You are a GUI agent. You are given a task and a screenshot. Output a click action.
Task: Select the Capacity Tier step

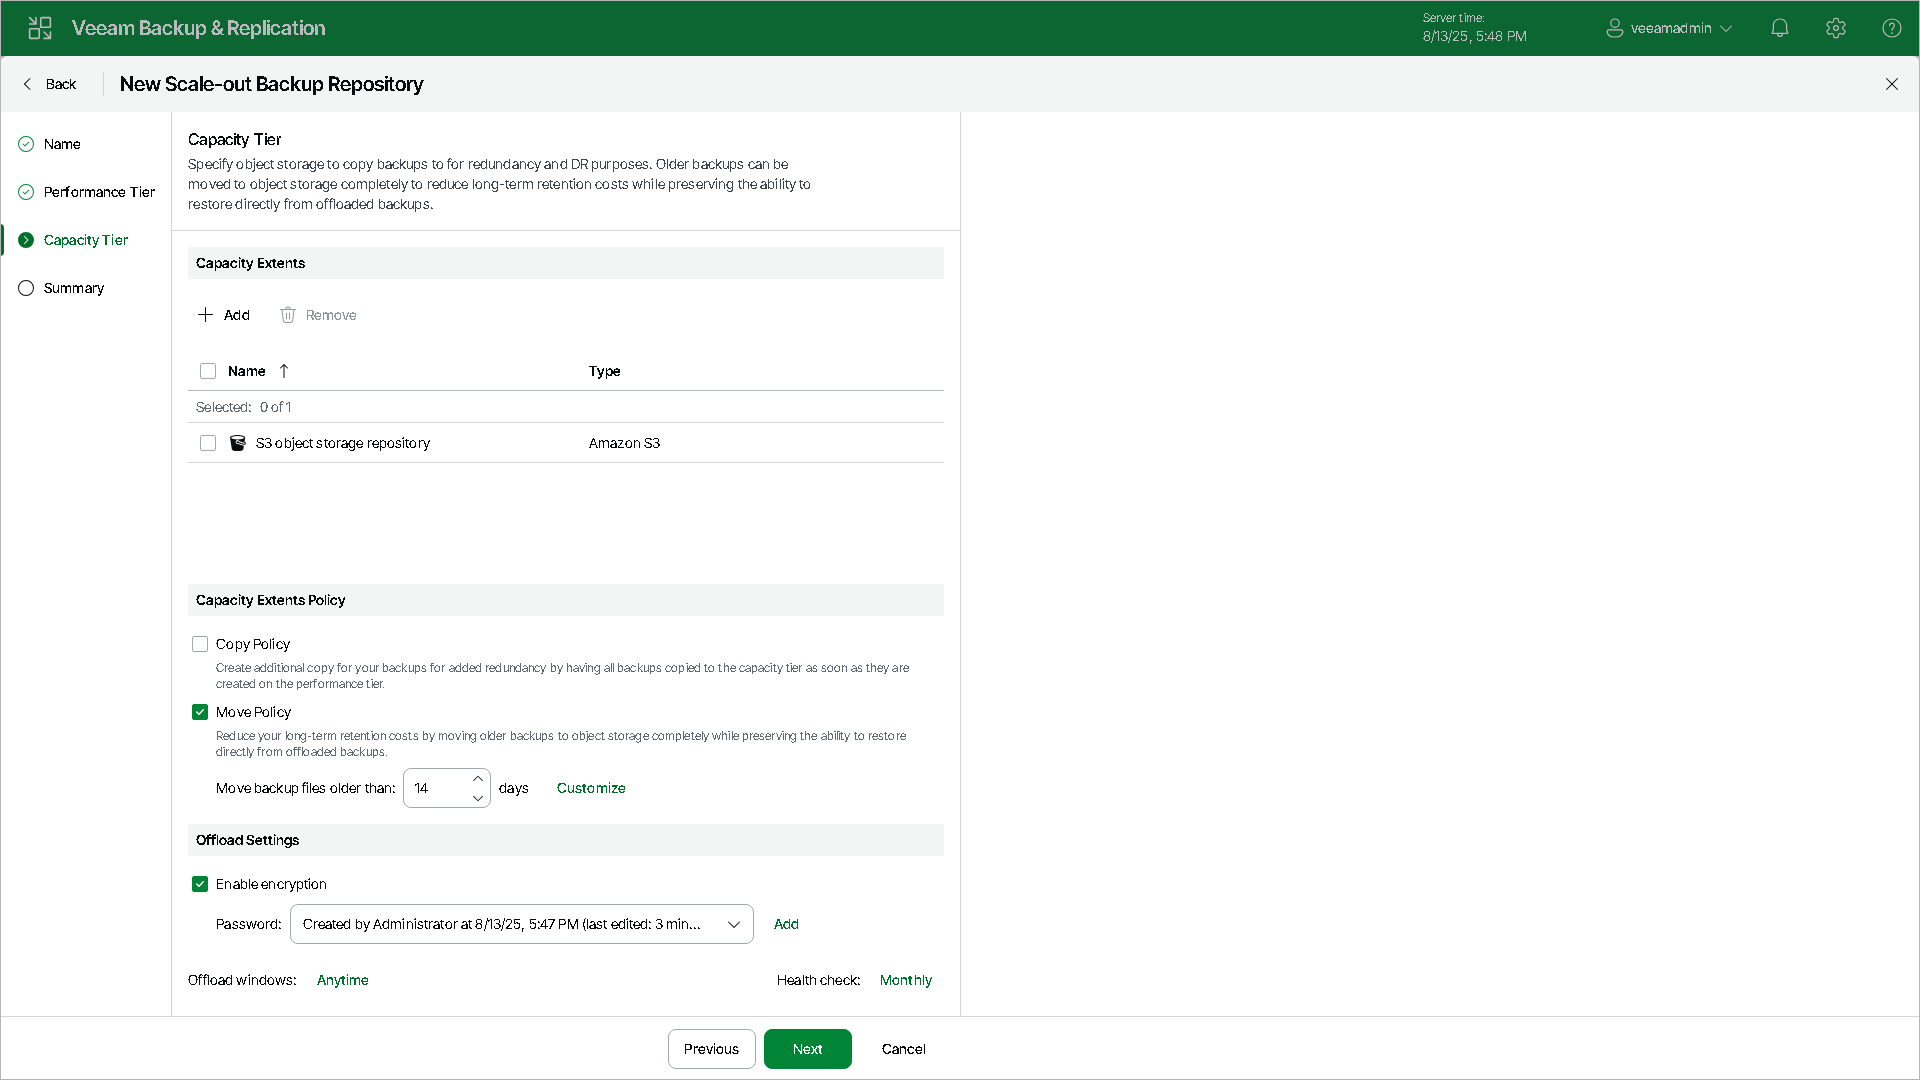point(86,240)
